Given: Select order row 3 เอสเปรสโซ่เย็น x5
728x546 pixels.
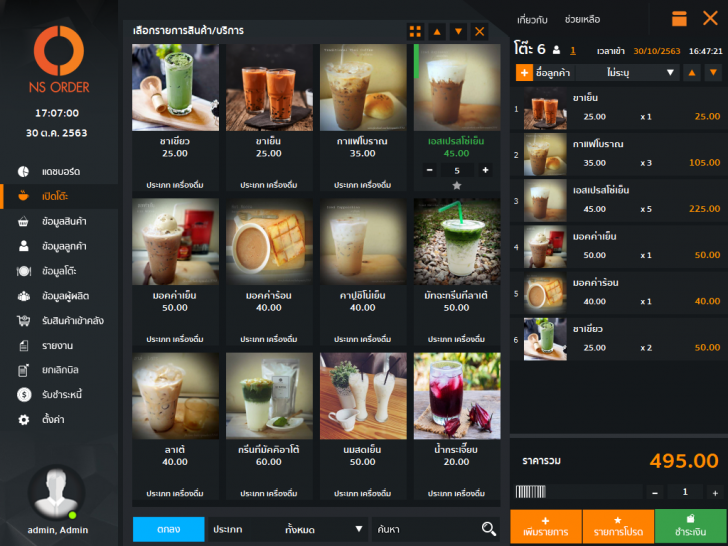Looking at the screenshot, I should click(618, 201).
